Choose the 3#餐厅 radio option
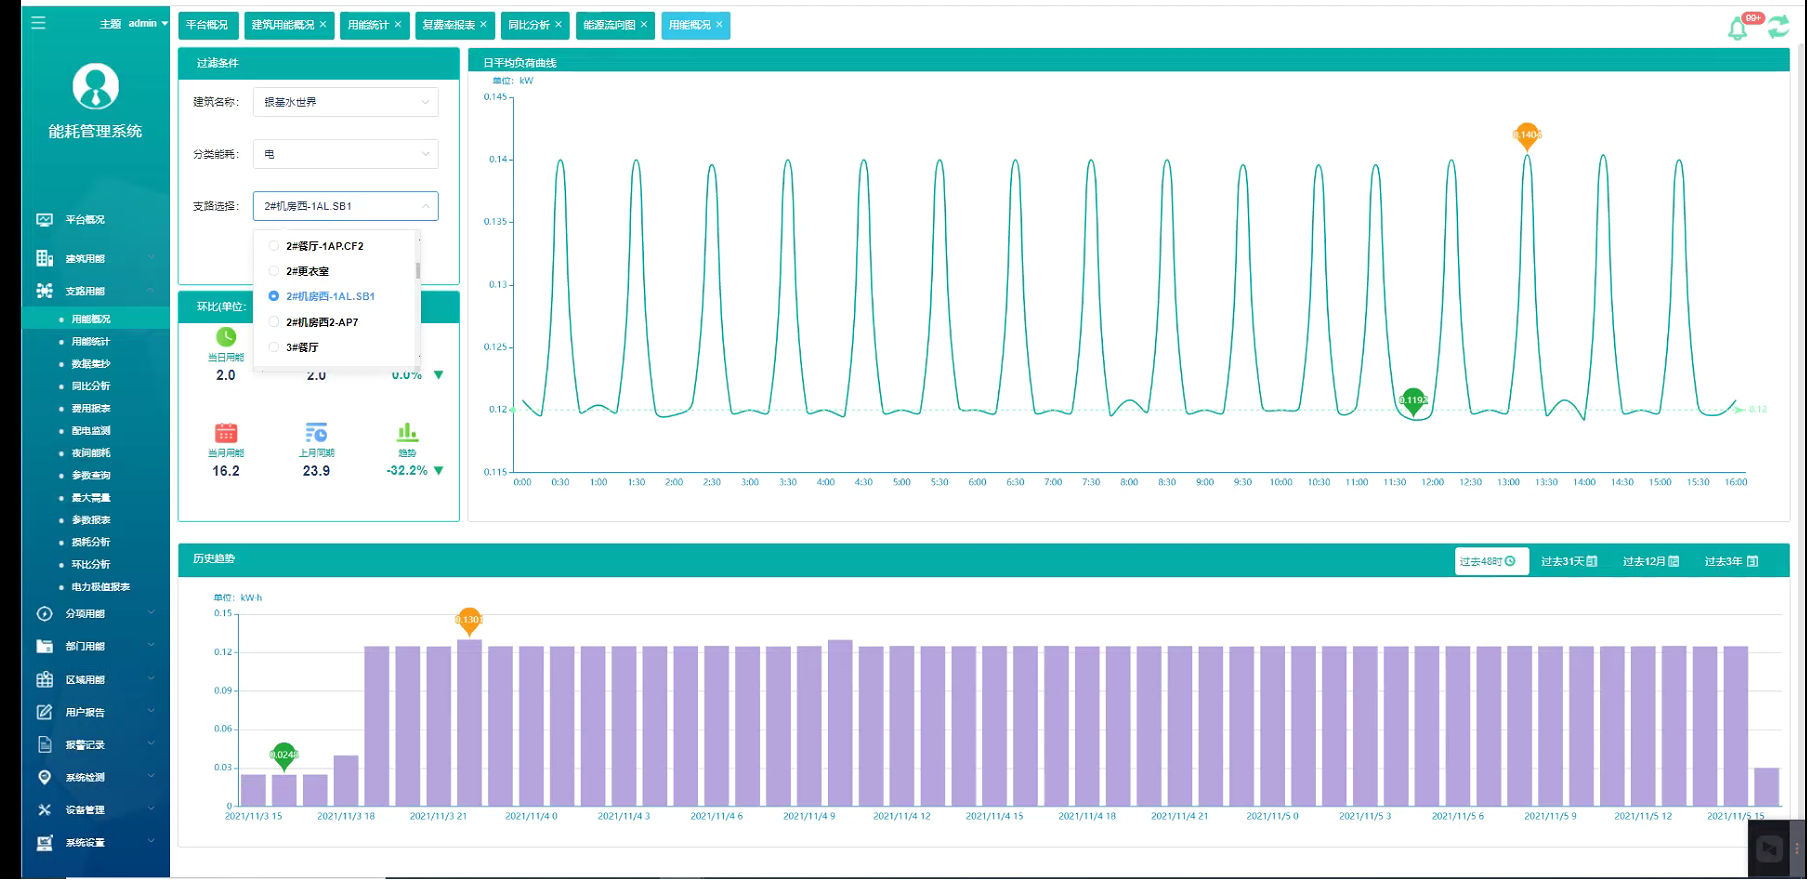 click(x=274, y=347)
